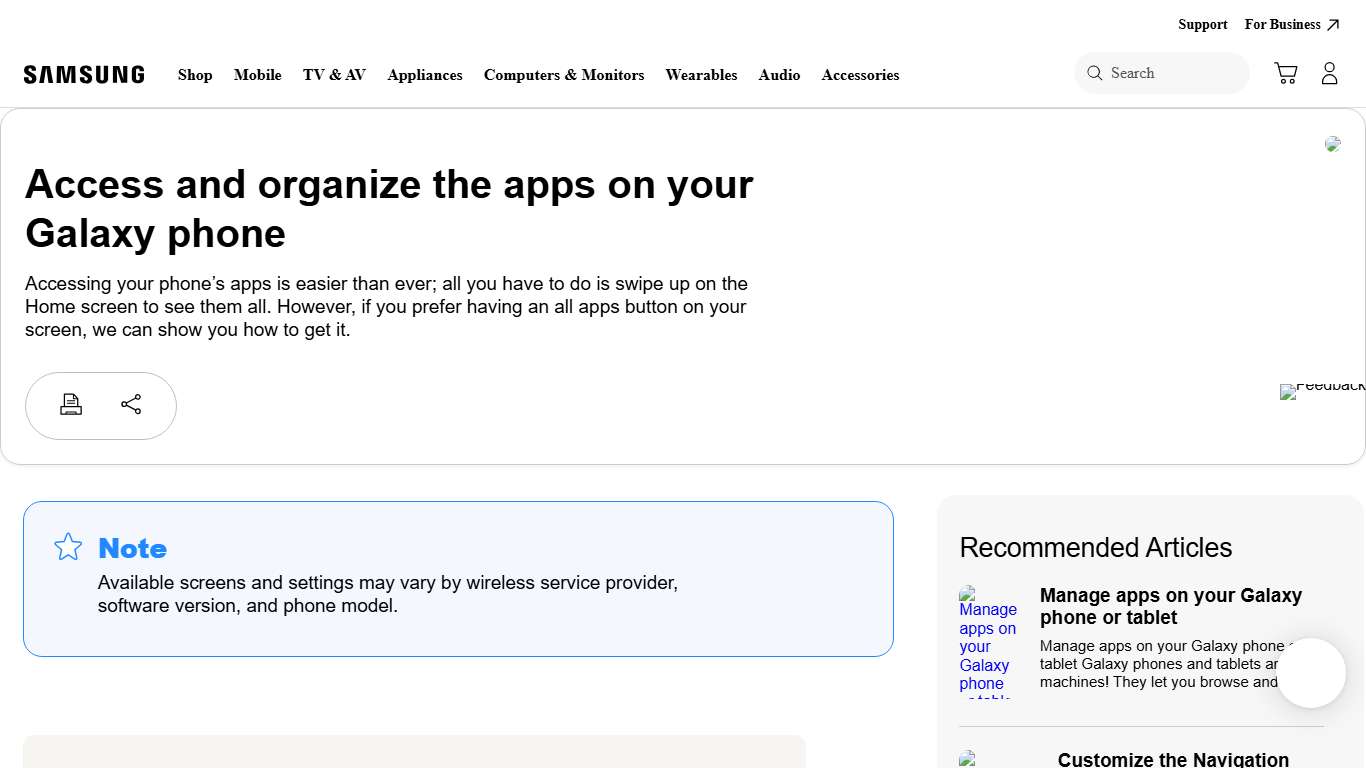The height and width of the screenshot is (768, 1366).
Task: Open the Wearables menu
Action: [x=701, y=75]
